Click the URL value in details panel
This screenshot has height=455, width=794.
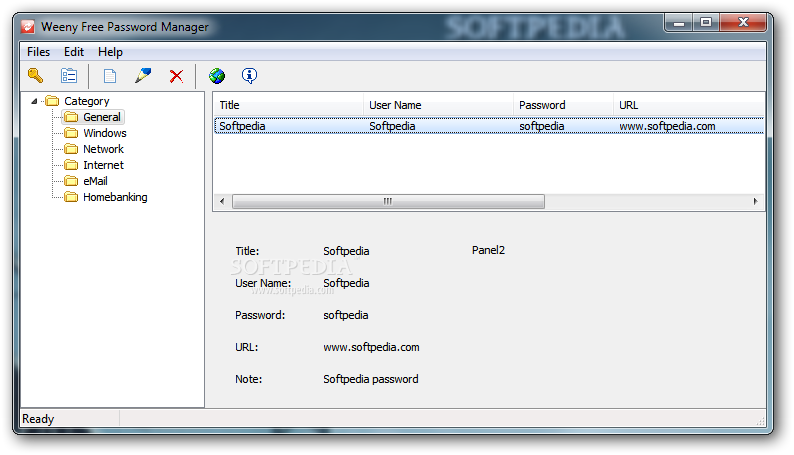(371, 347)
